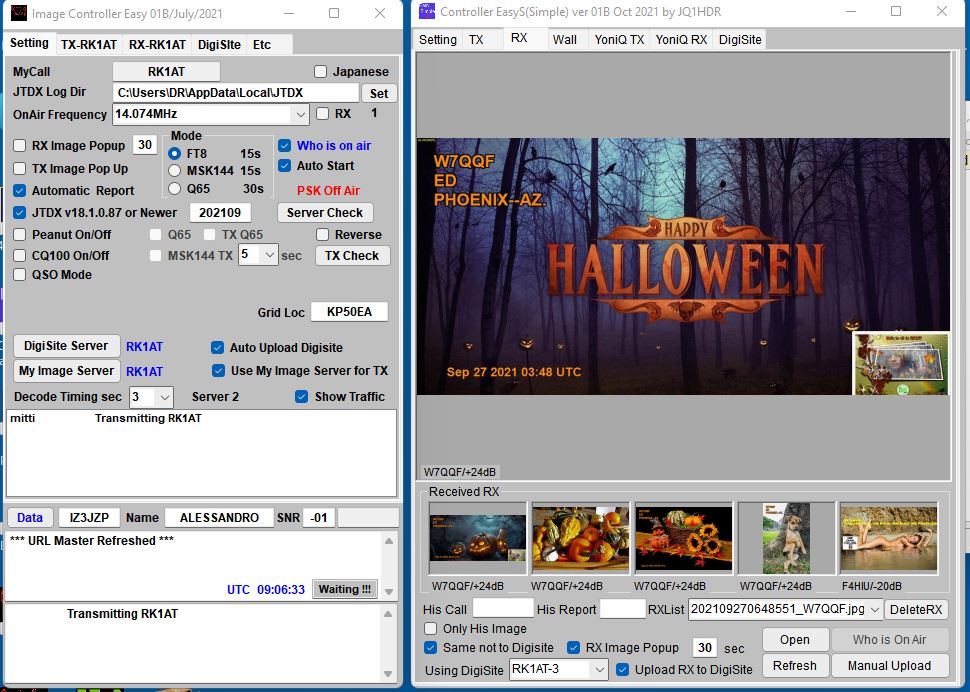This screenshot has height=692, width=970.
Task: Select the MSK144 mode radio button
Action: (175, 171)
